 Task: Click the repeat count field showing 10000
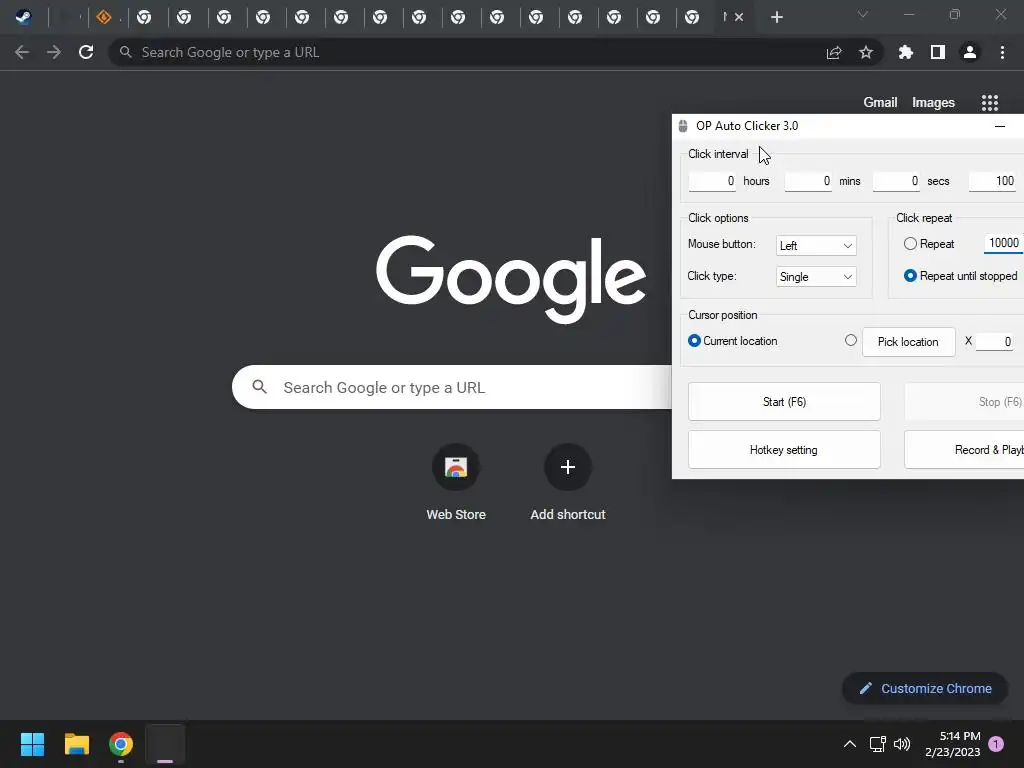tap(1003, 243)
